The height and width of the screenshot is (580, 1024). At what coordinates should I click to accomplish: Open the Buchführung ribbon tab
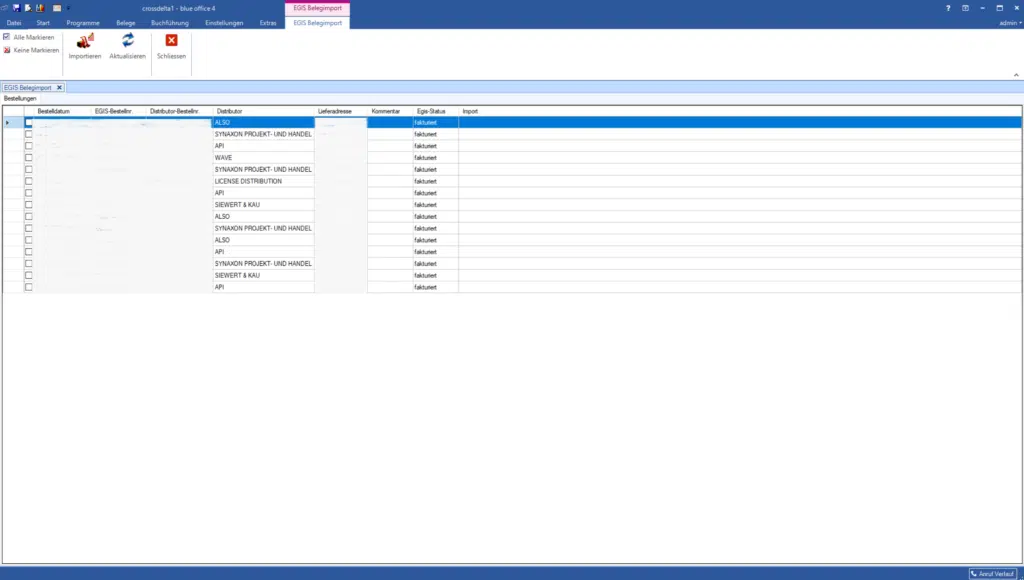tap(170, 23)
